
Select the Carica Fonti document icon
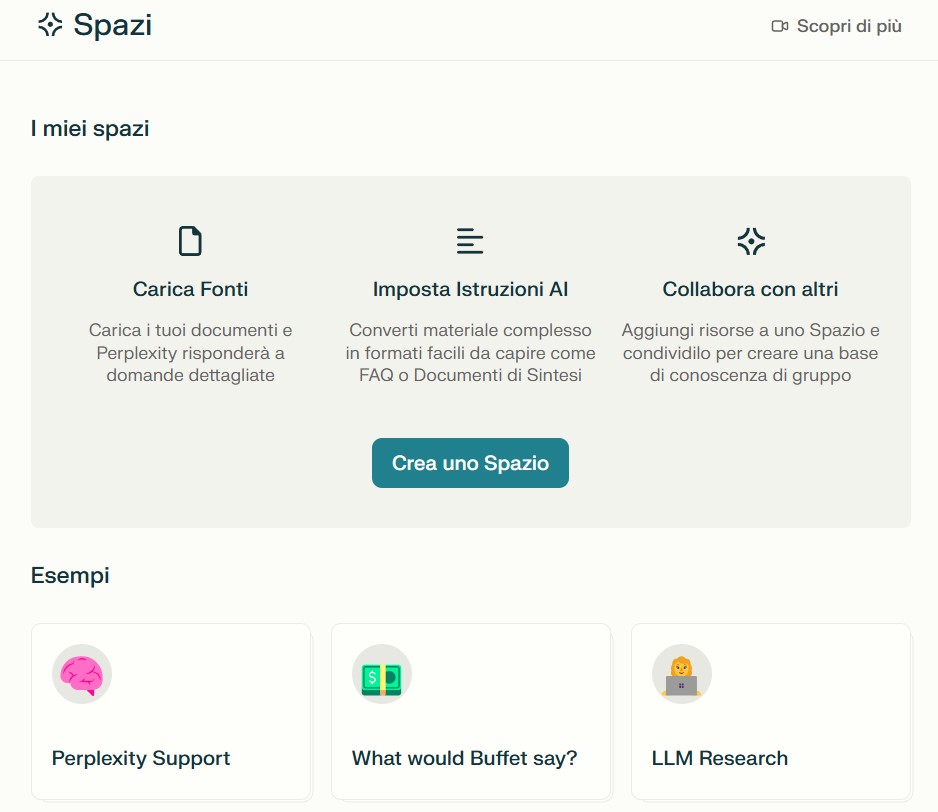(190, 240)
